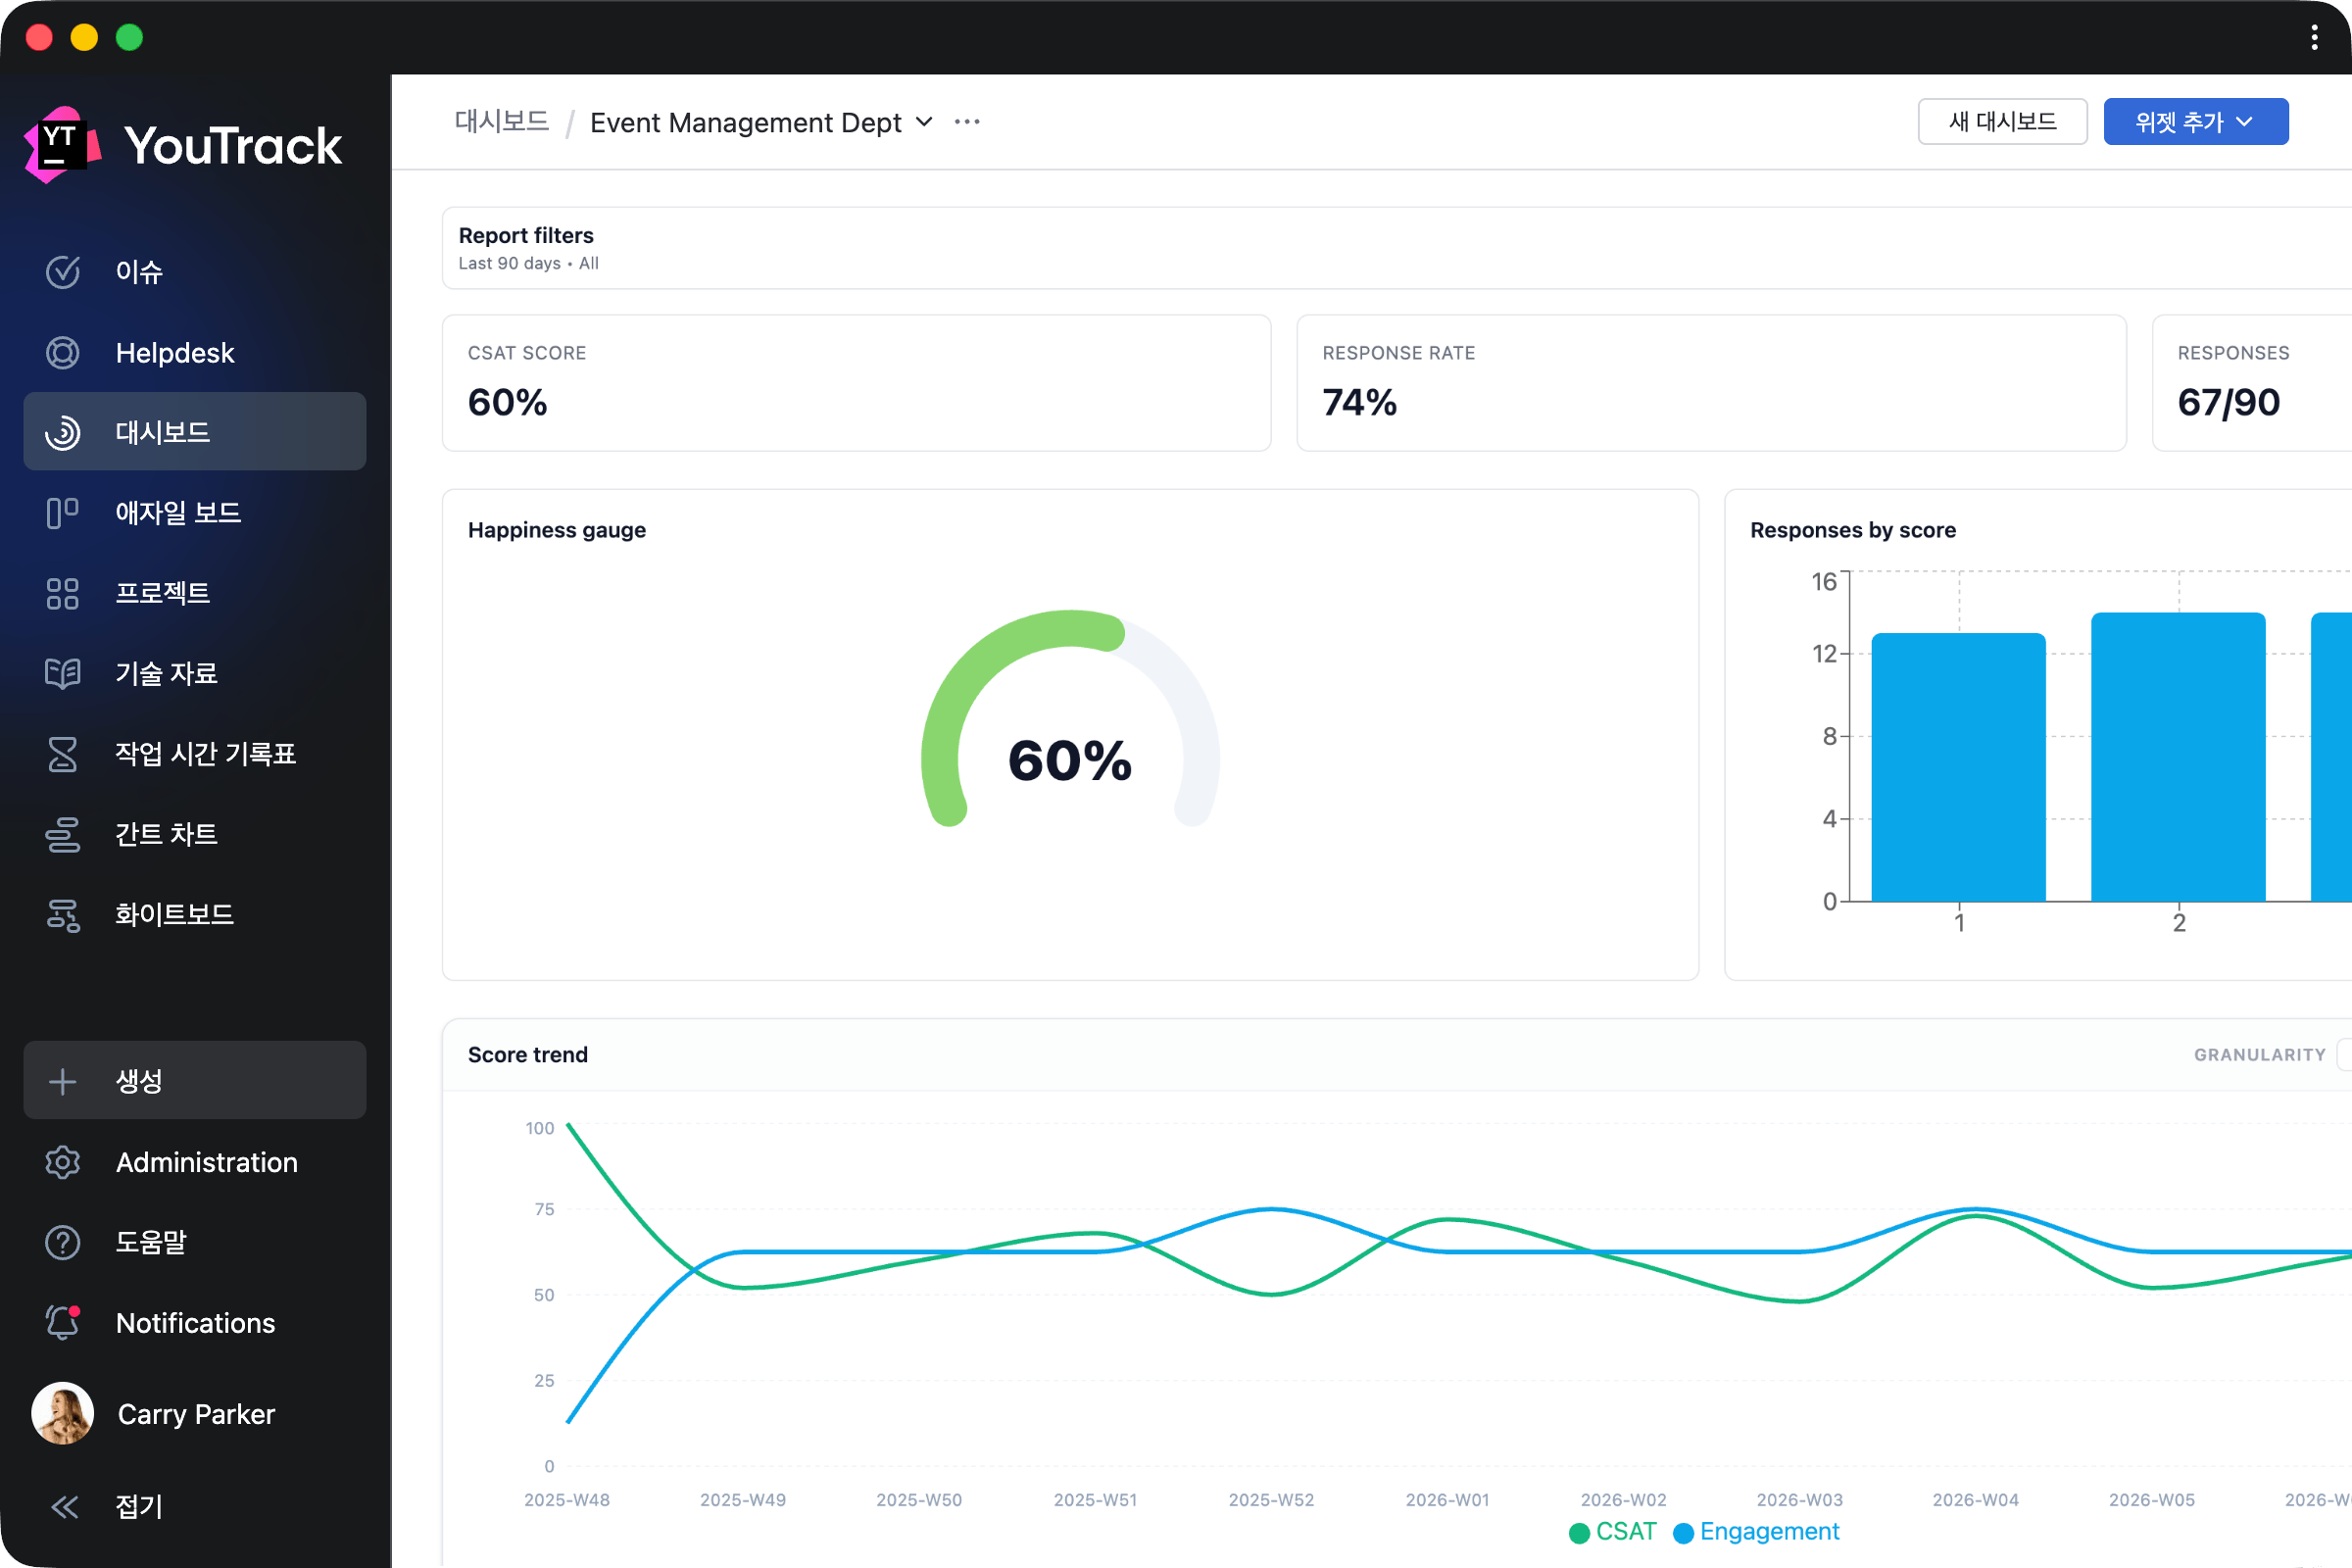This screenshot has height=1568, width=2352.
Task: Open the 위젯 추가 dropdown button
Action: tap(2195, 122)
